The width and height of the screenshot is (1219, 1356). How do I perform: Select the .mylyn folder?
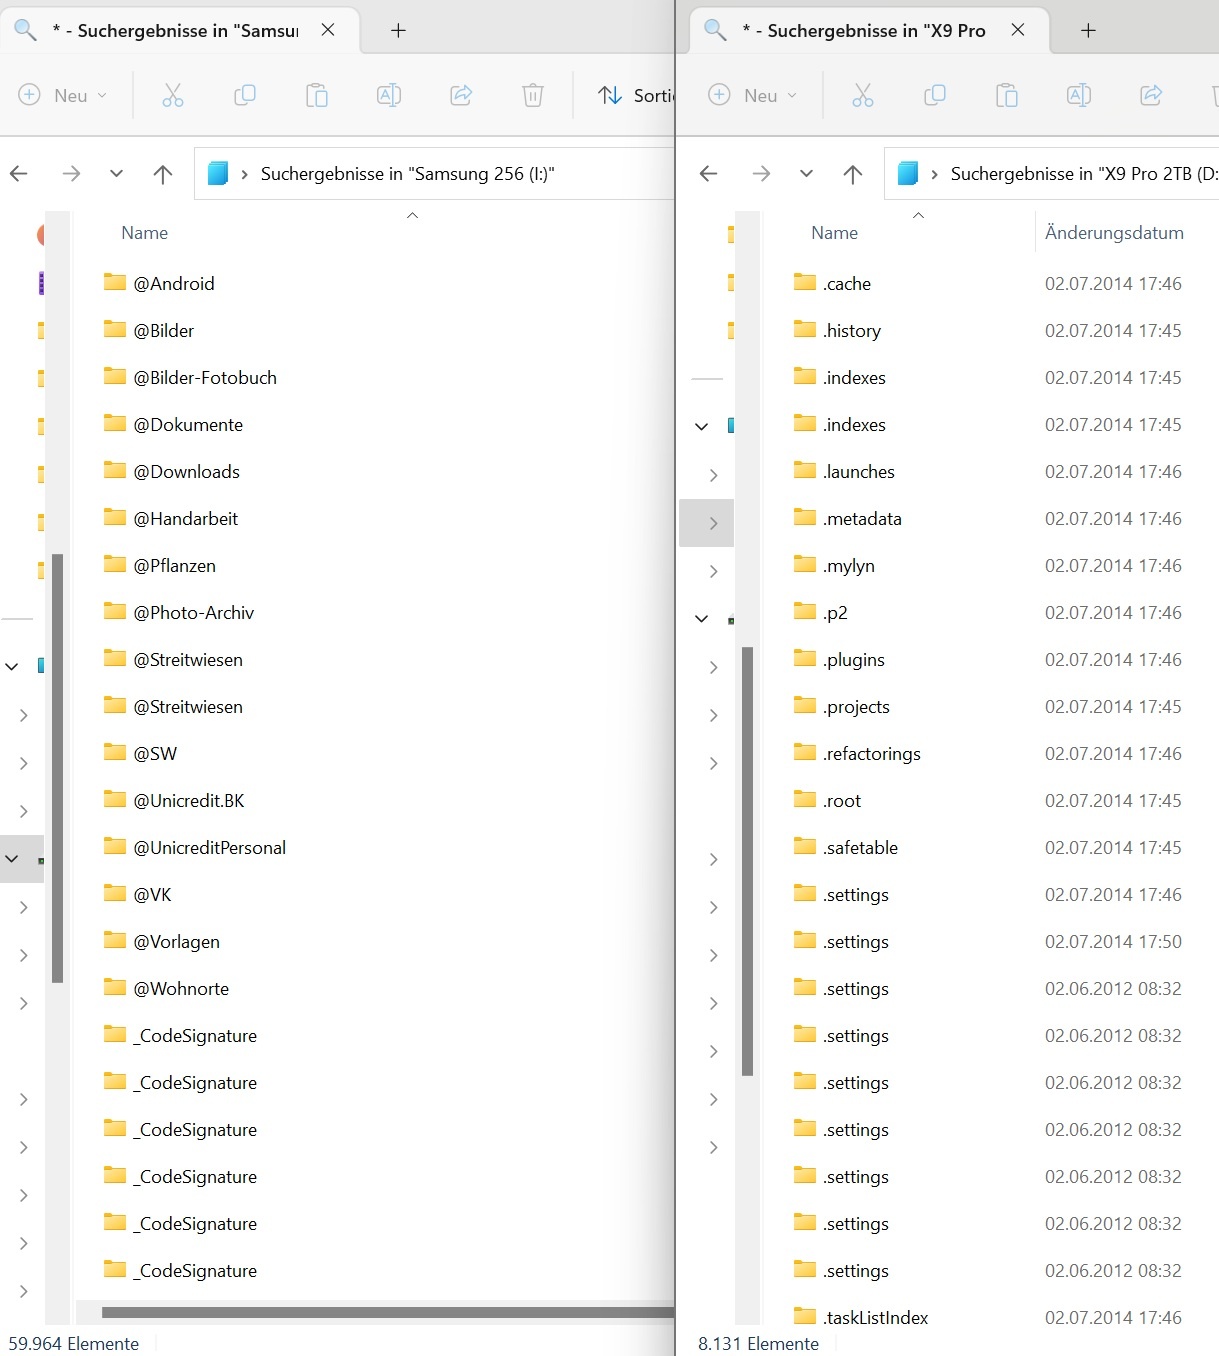pyautogui.click(x=849, y=565)
